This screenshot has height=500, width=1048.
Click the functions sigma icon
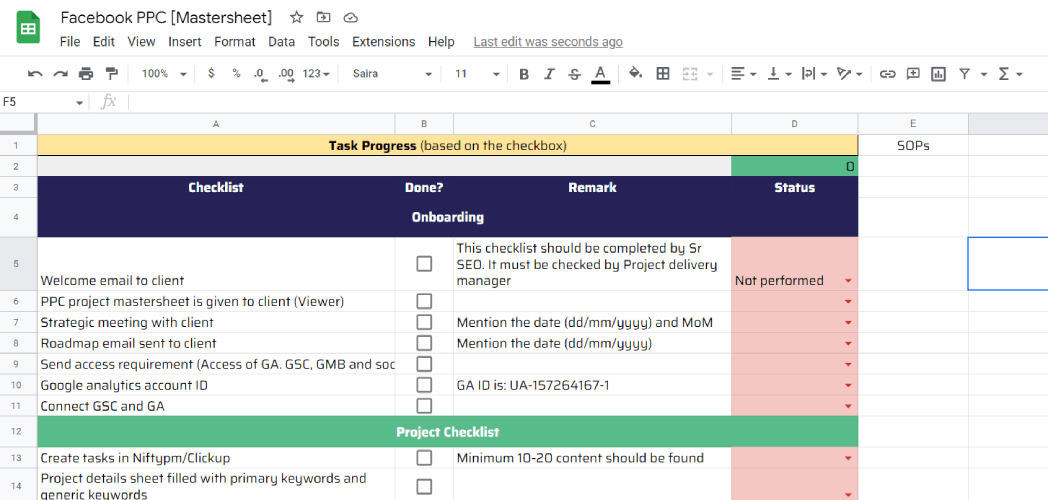1003,74
